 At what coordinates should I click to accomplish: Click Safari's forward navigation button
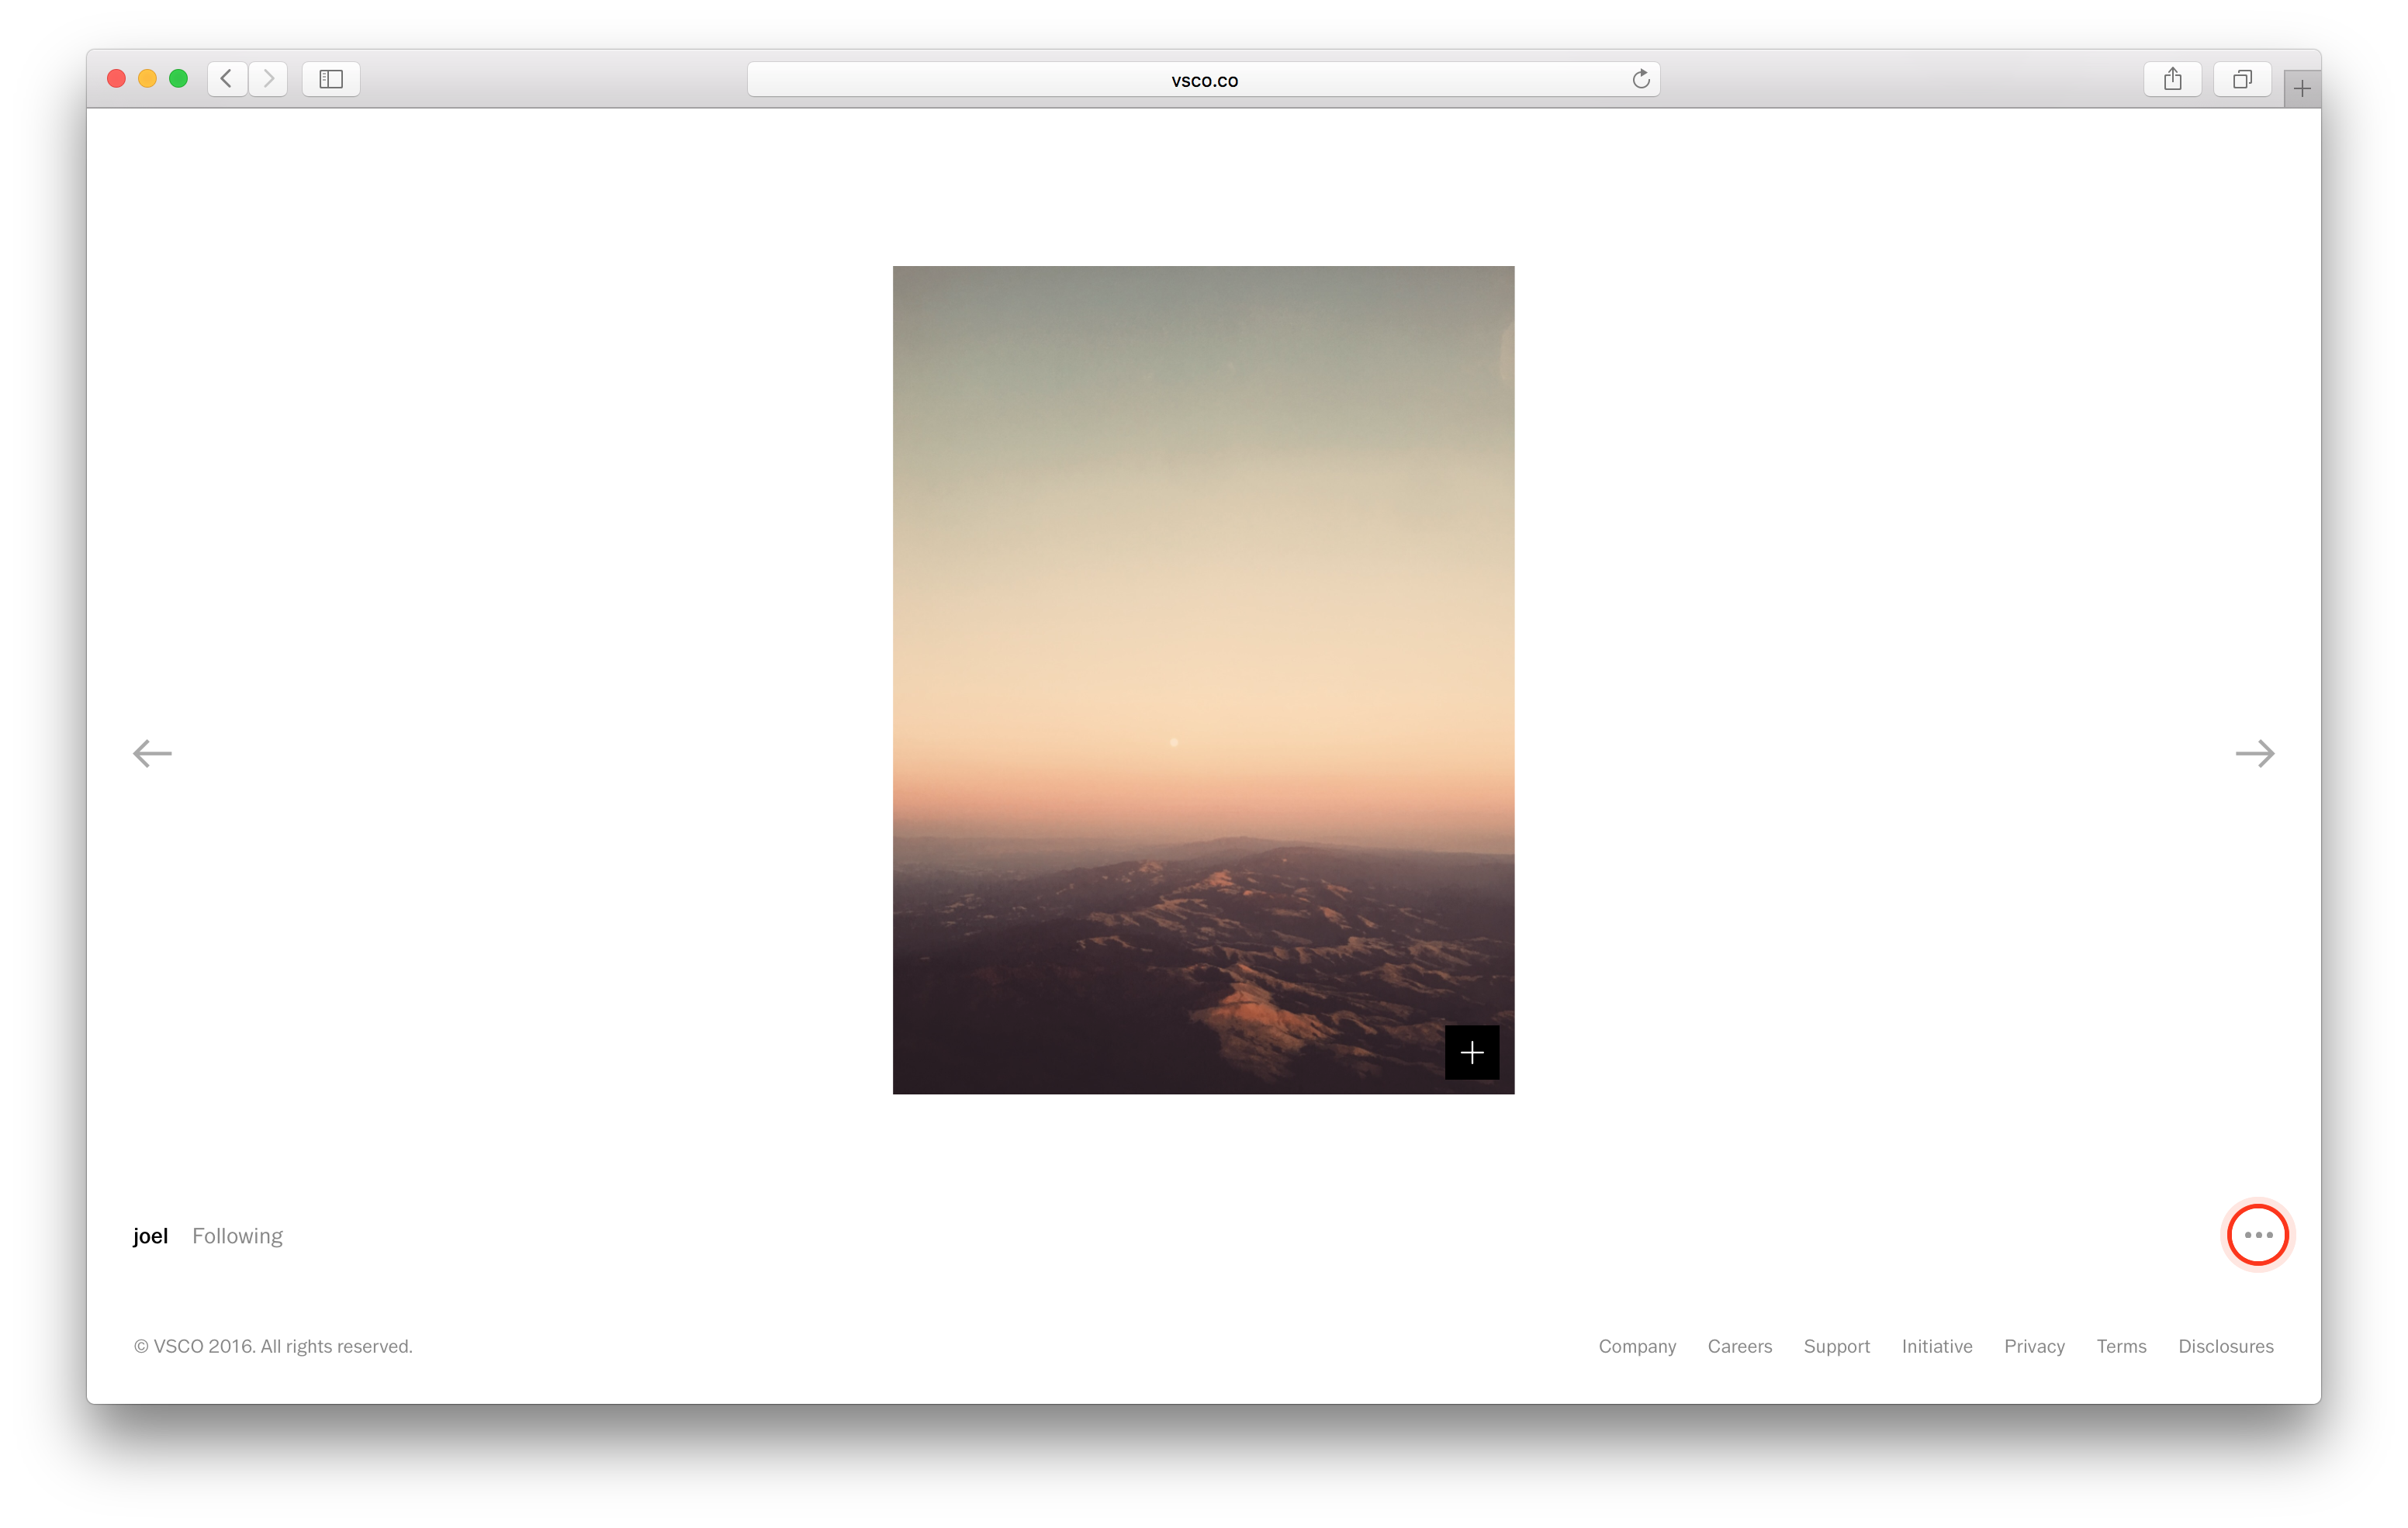[x=268, y=79]
